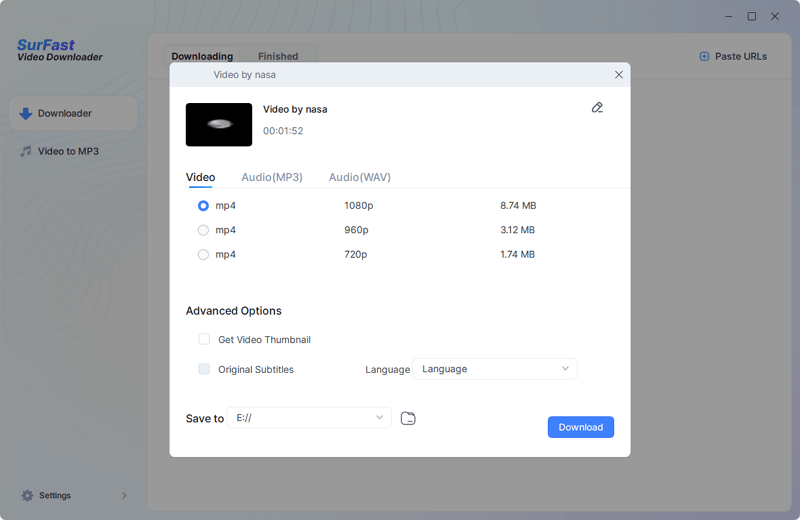The width and height of the screenshot is (800, 520).
Task: Close the Video by nasa dialog
Action: (x=619, y=75)
